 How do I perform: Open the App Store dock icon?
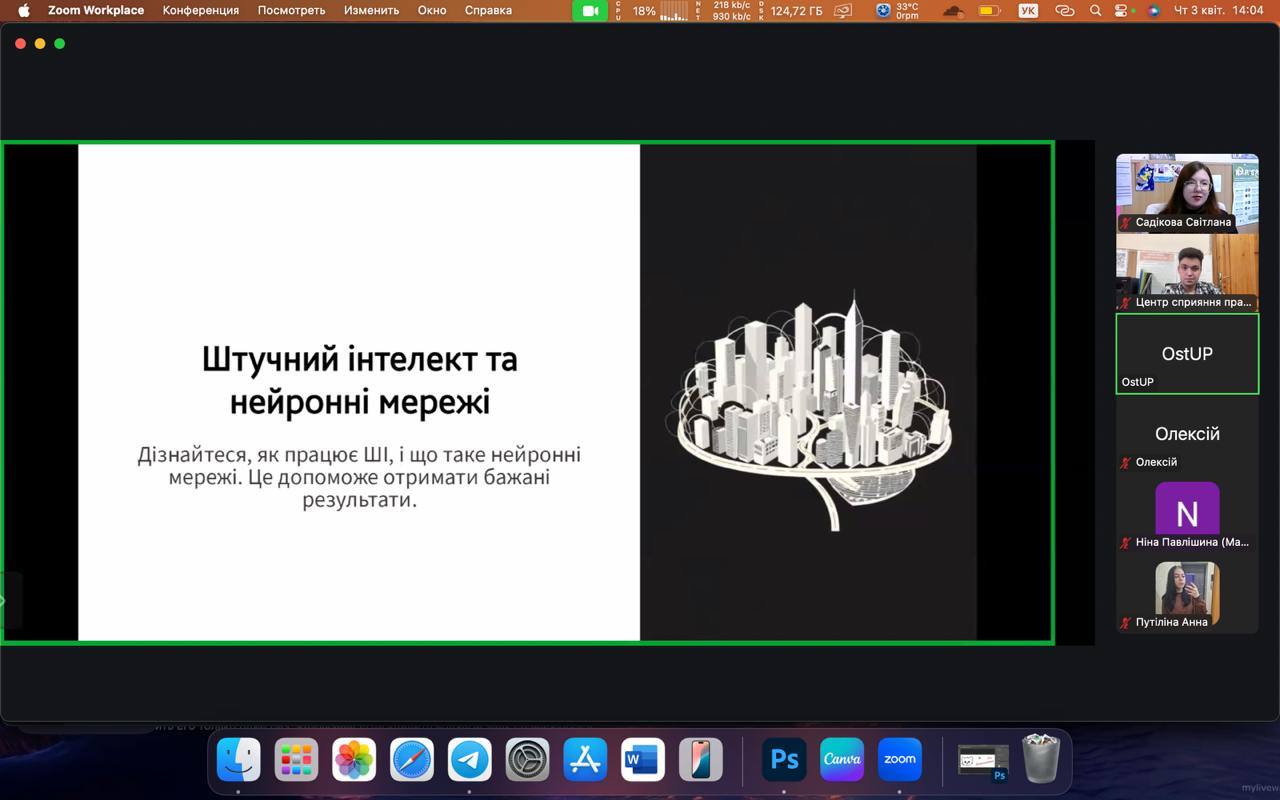tap(585, 760)
